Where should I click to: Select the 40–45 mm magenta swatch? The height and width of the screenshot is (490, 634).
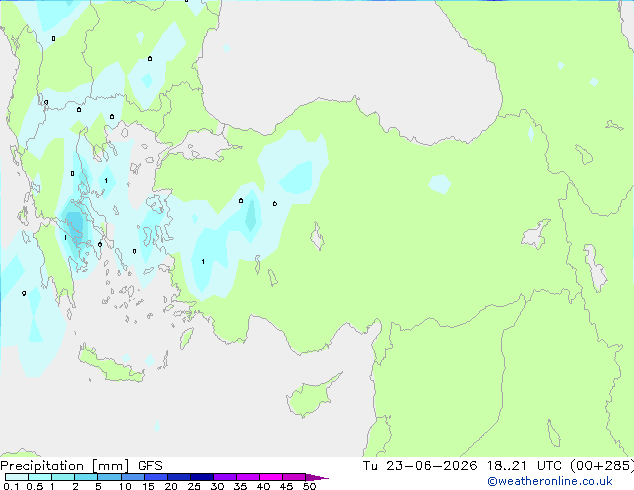271,477
